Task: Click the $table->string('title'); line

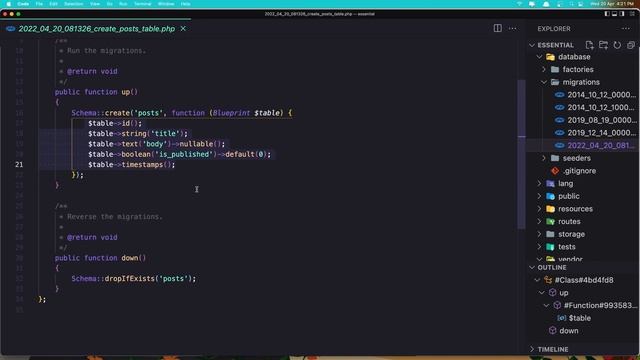Action: [138, 133]
